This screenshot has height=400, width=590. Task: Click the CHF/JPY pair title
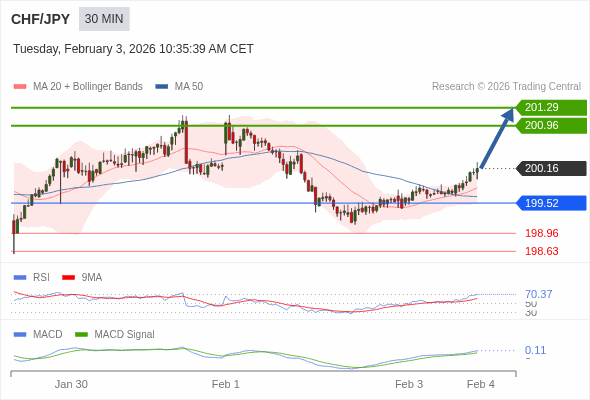point(41,19)
